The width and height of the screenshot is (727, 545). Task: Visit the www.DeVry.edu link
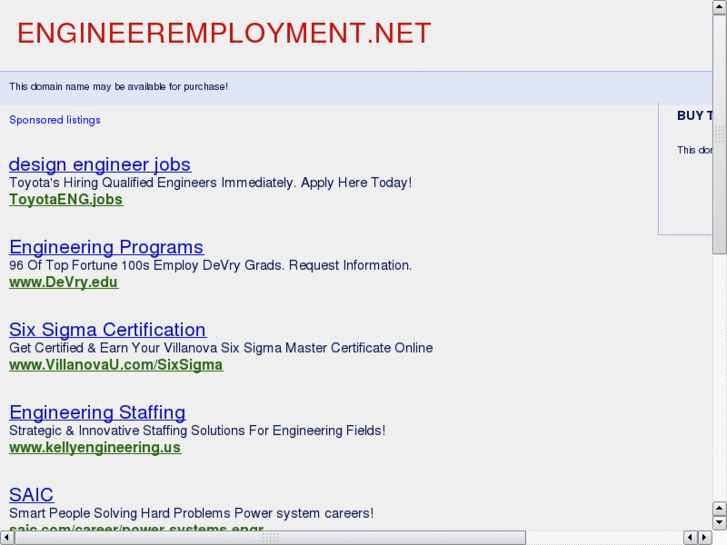tap(64, 282)
